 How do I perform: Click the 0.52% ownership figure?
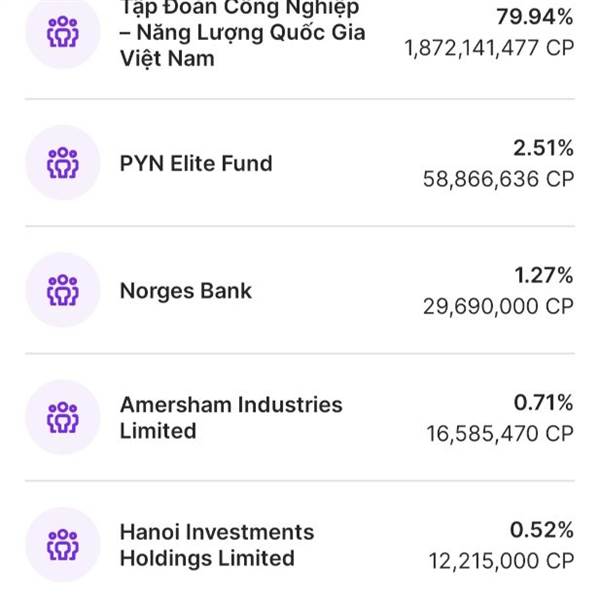coord(542,530)
